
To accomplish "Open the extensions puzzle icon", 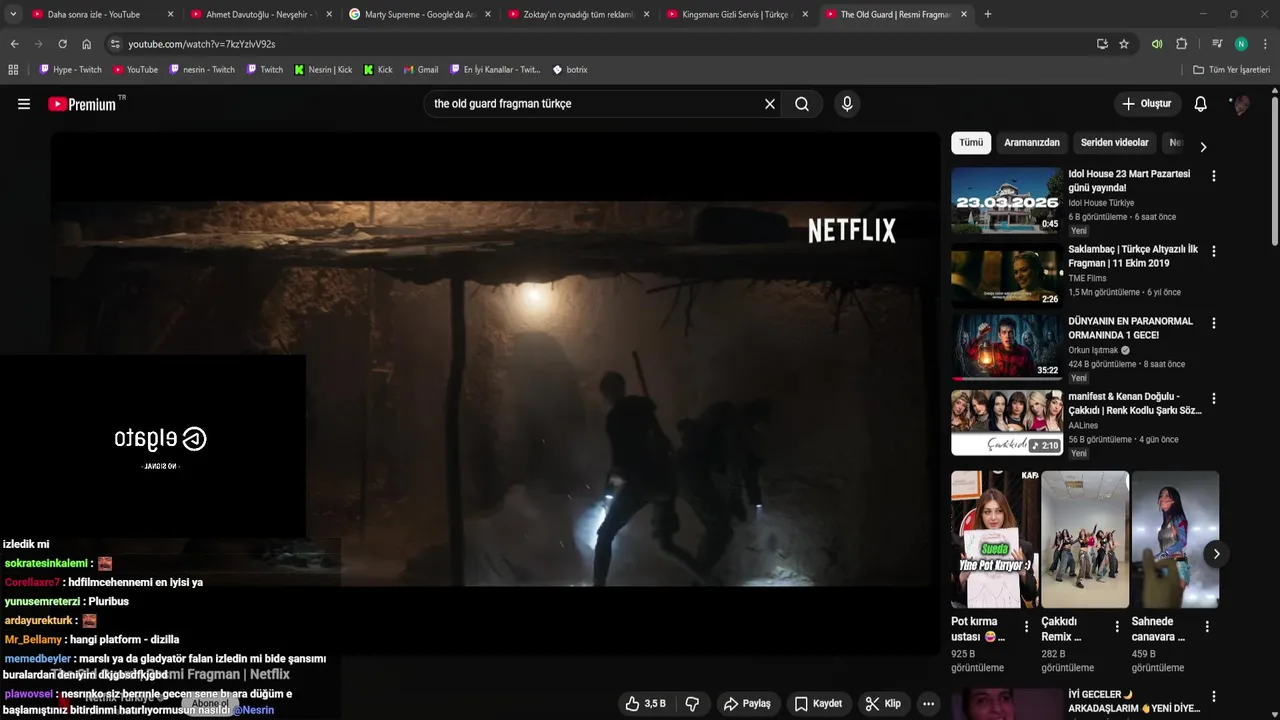I will [1182, 44].
